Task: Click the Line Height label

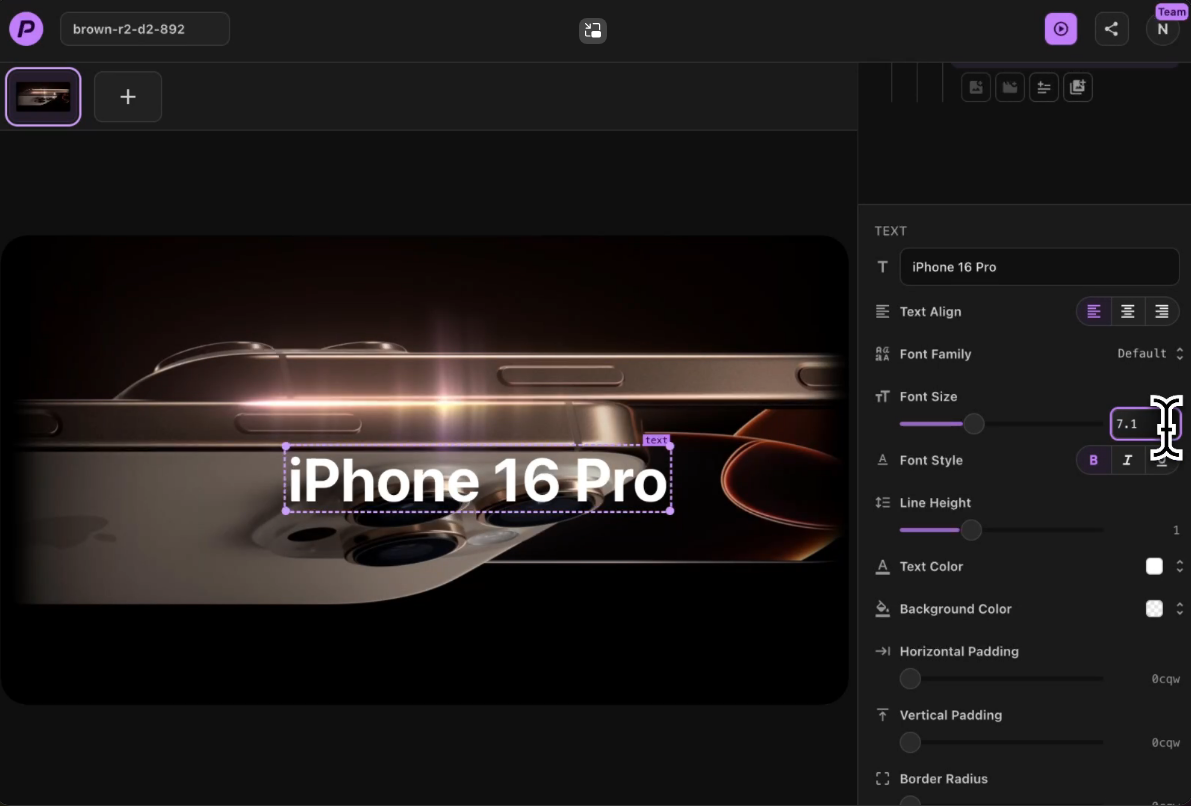Action: tap(935, 503)
